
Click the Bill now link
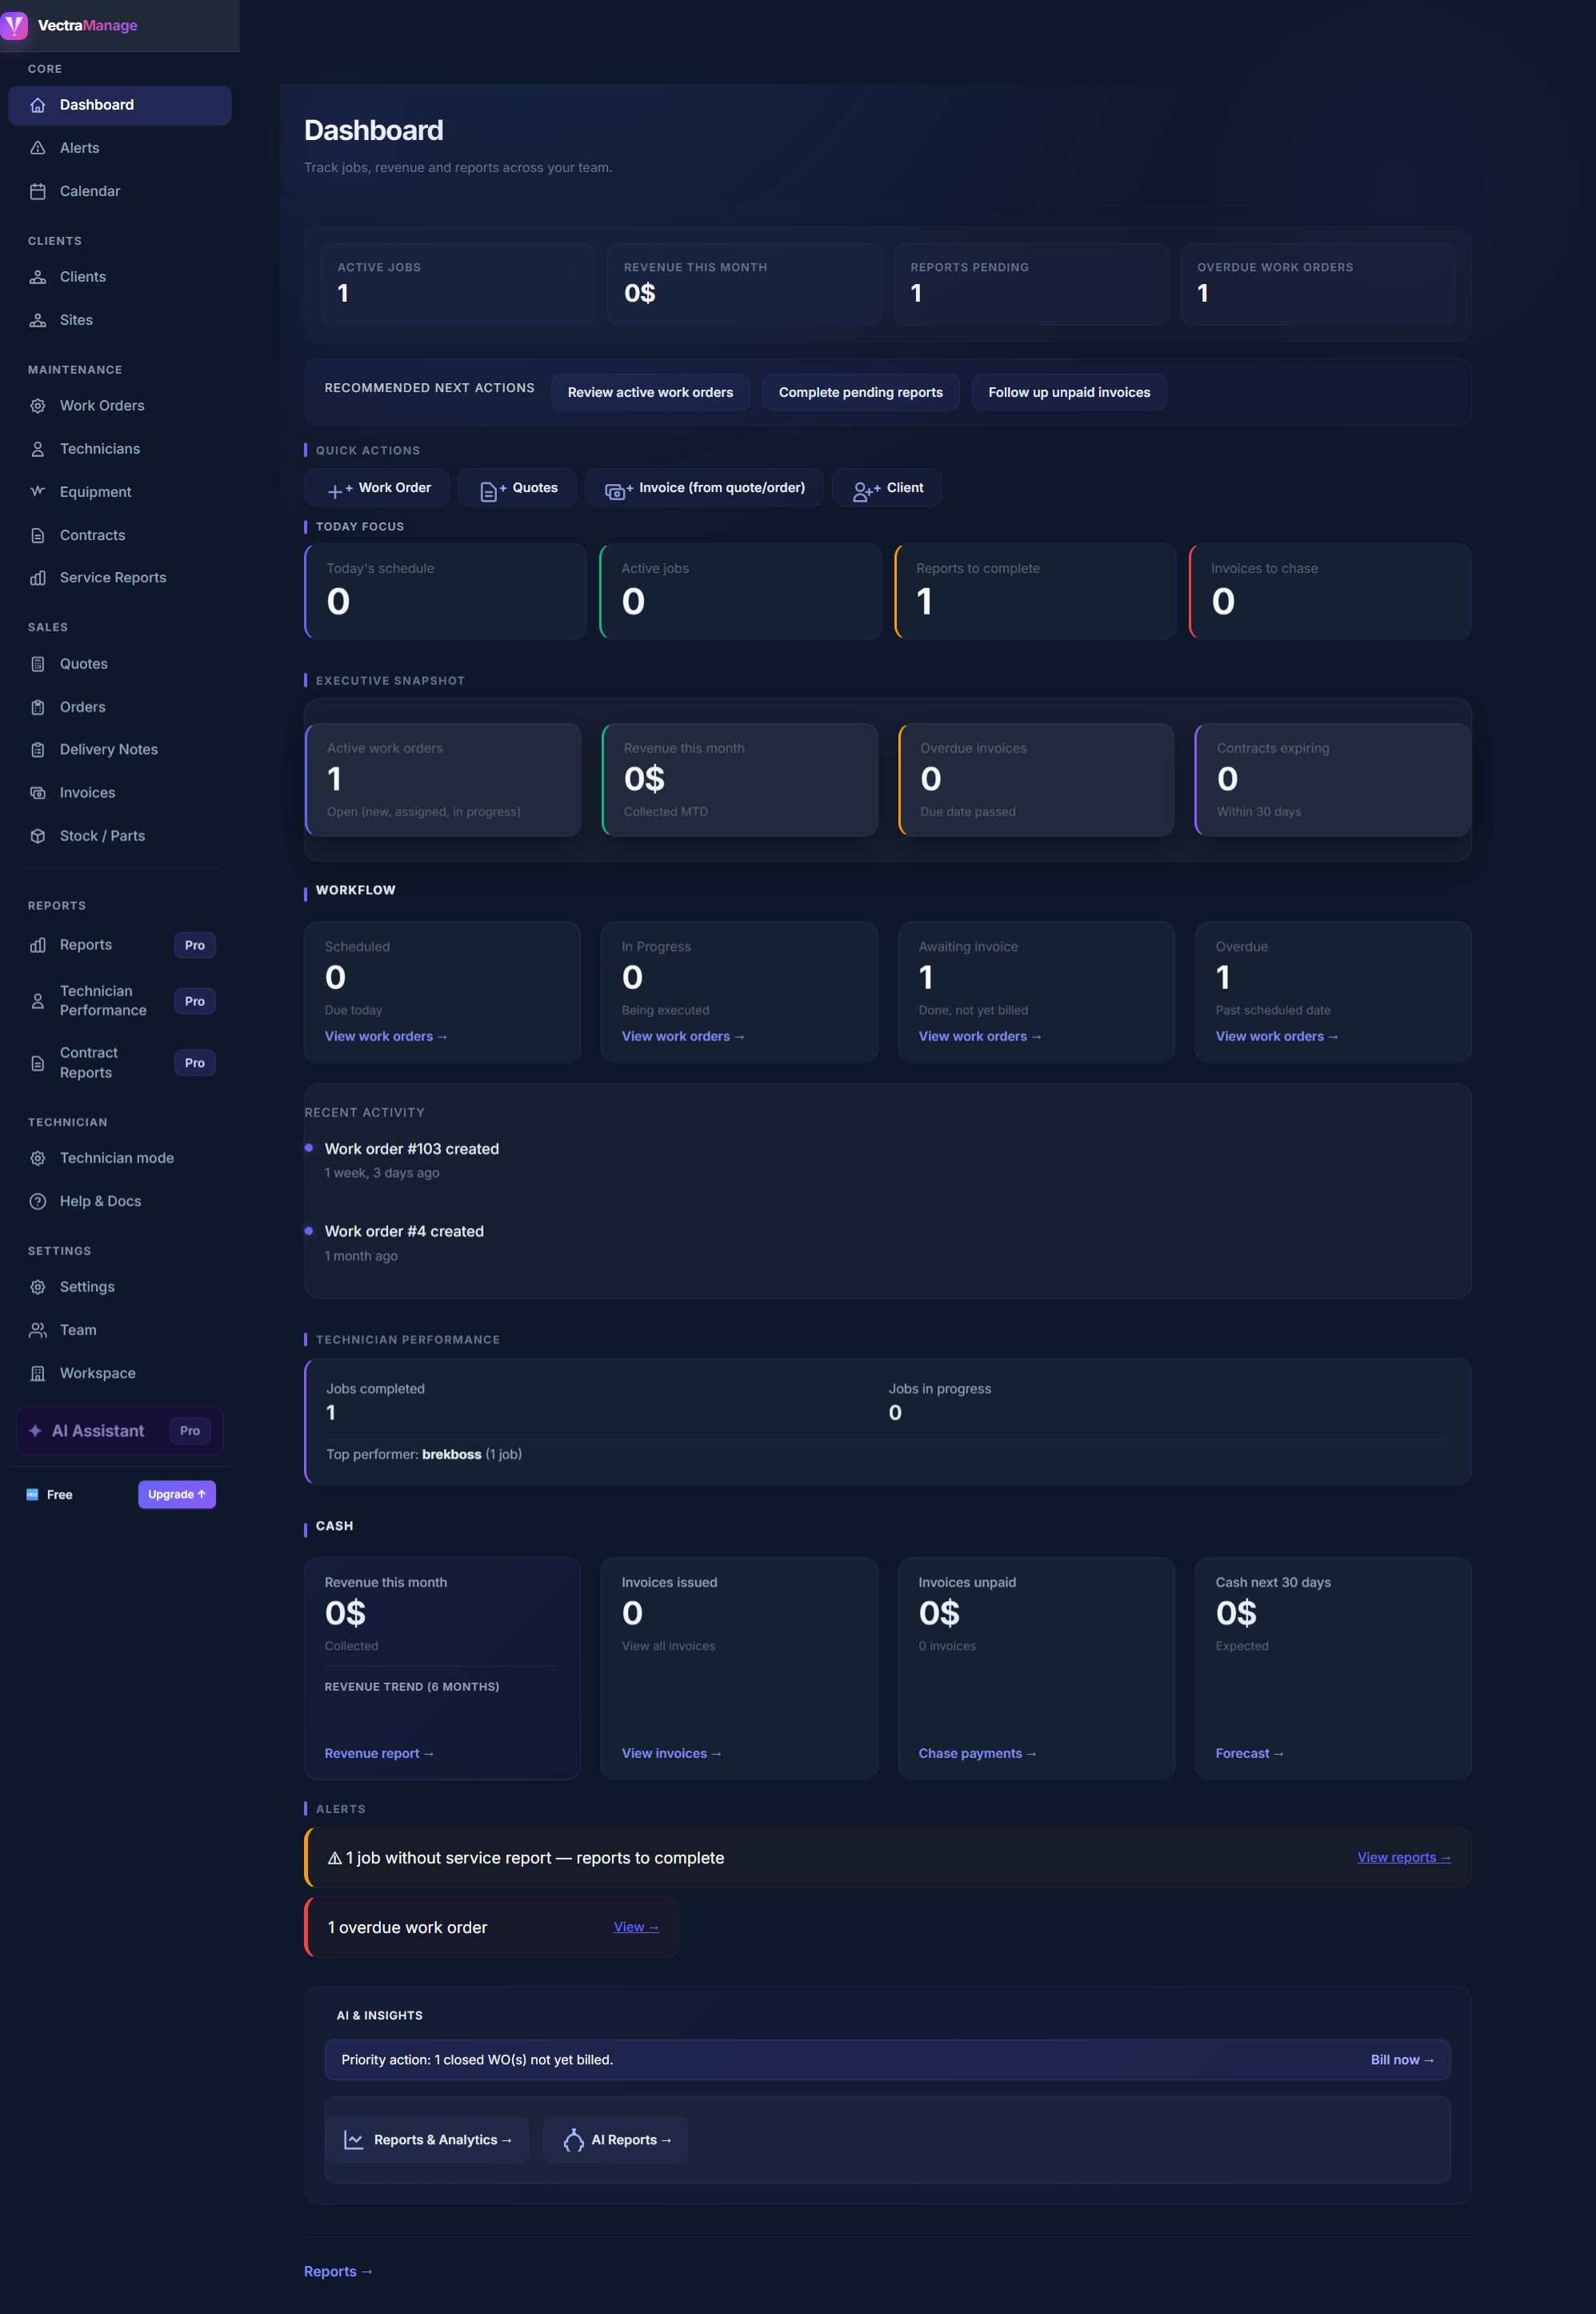1401,2059
